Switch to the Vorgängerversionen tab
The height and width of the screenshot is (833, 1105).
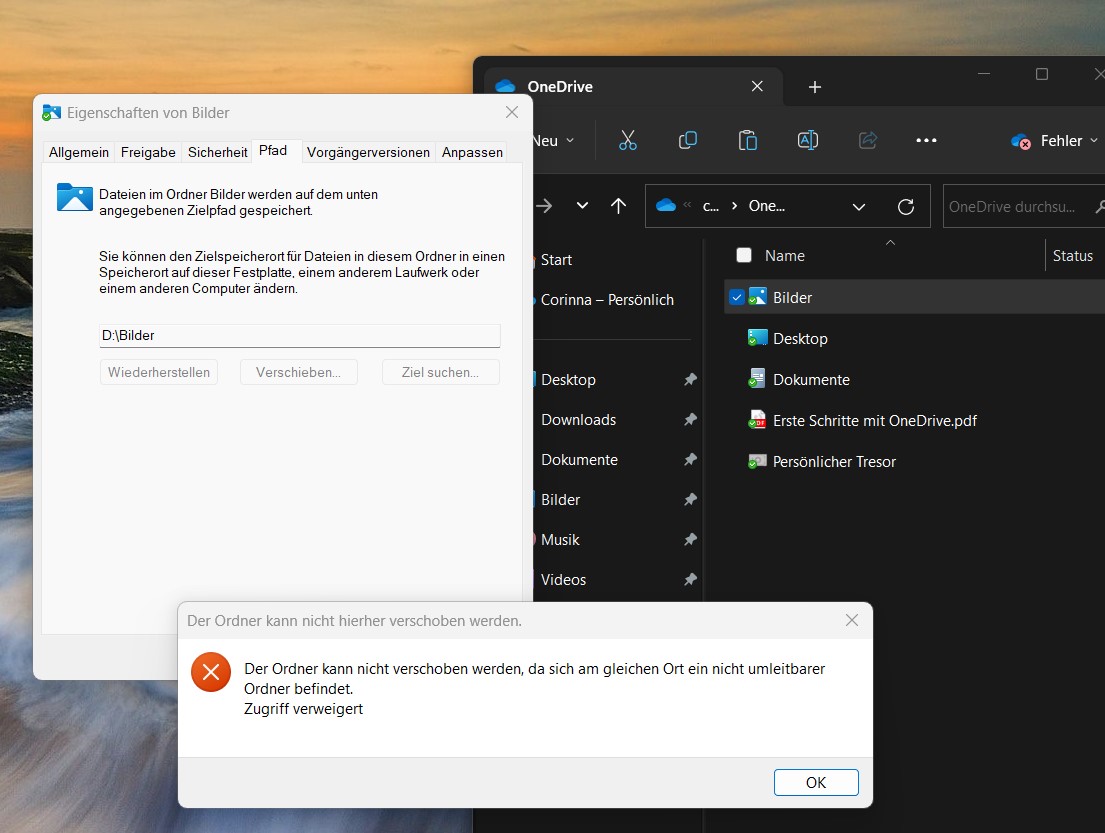(368, 152)
